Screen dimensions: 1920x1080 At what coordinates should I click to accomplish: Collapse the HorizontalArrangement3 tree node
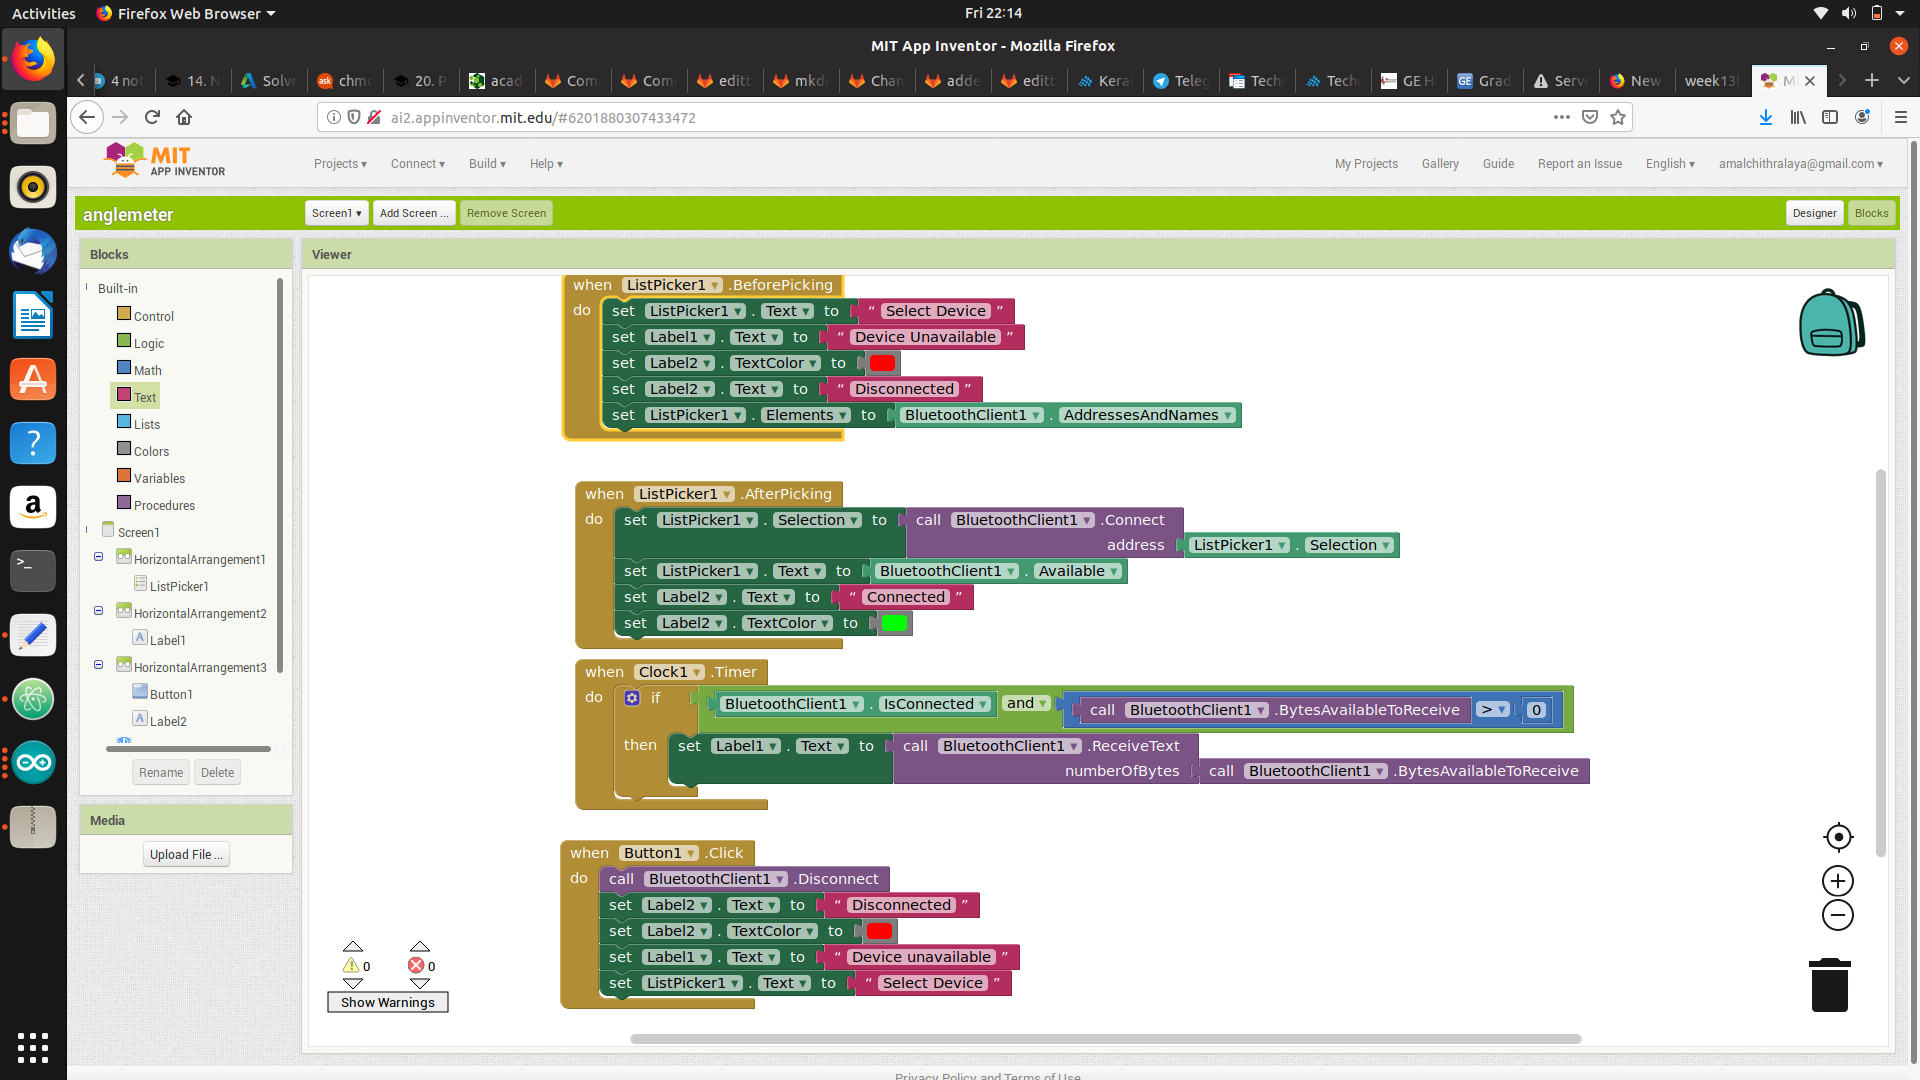tap(98, 665)
